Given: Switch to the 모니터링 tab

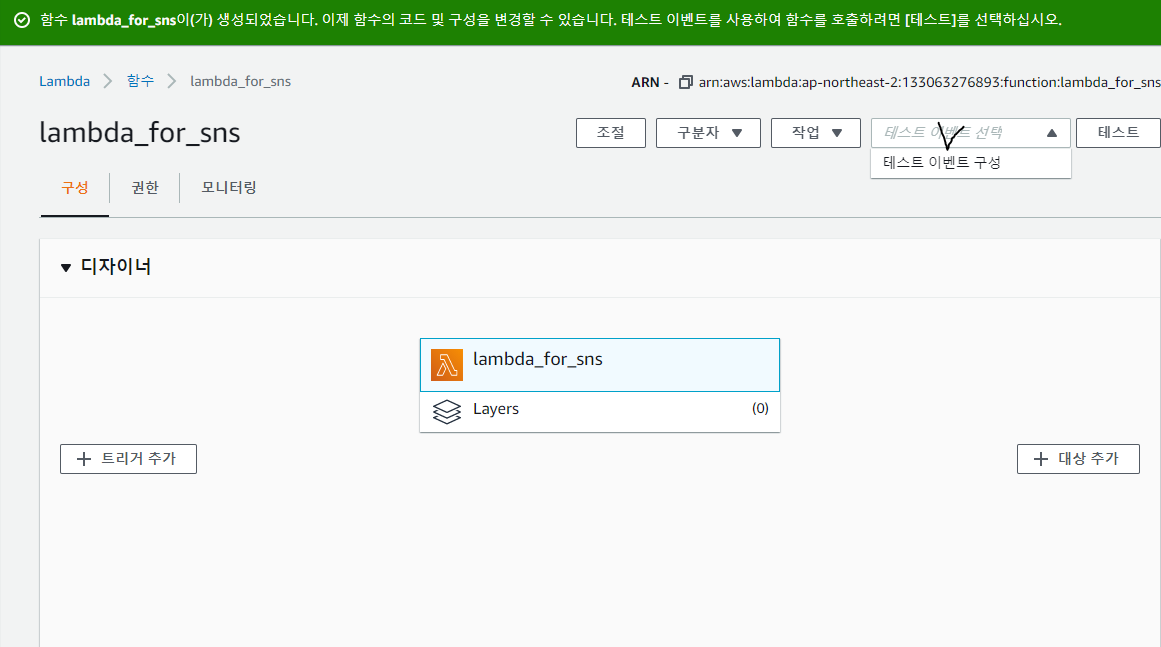Looking at the screenshot, I should coord(229,188).
